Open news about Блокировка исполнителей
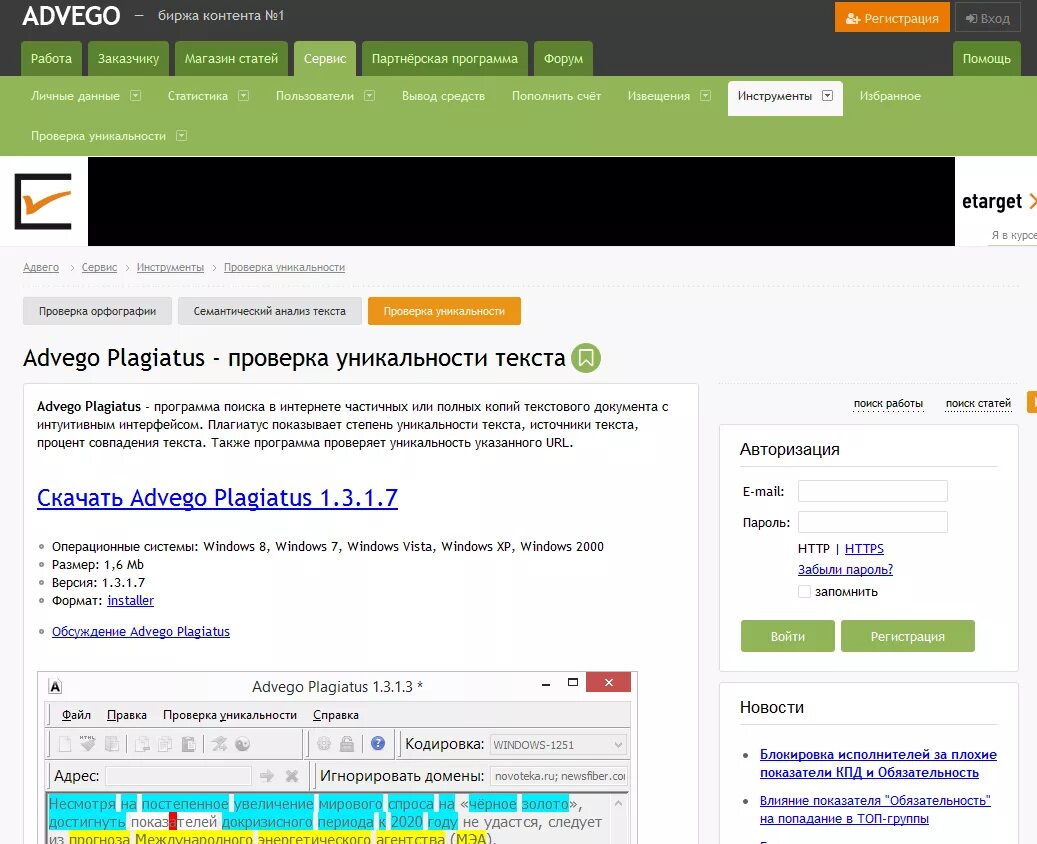1037x844 pixels. coord(878,763)
